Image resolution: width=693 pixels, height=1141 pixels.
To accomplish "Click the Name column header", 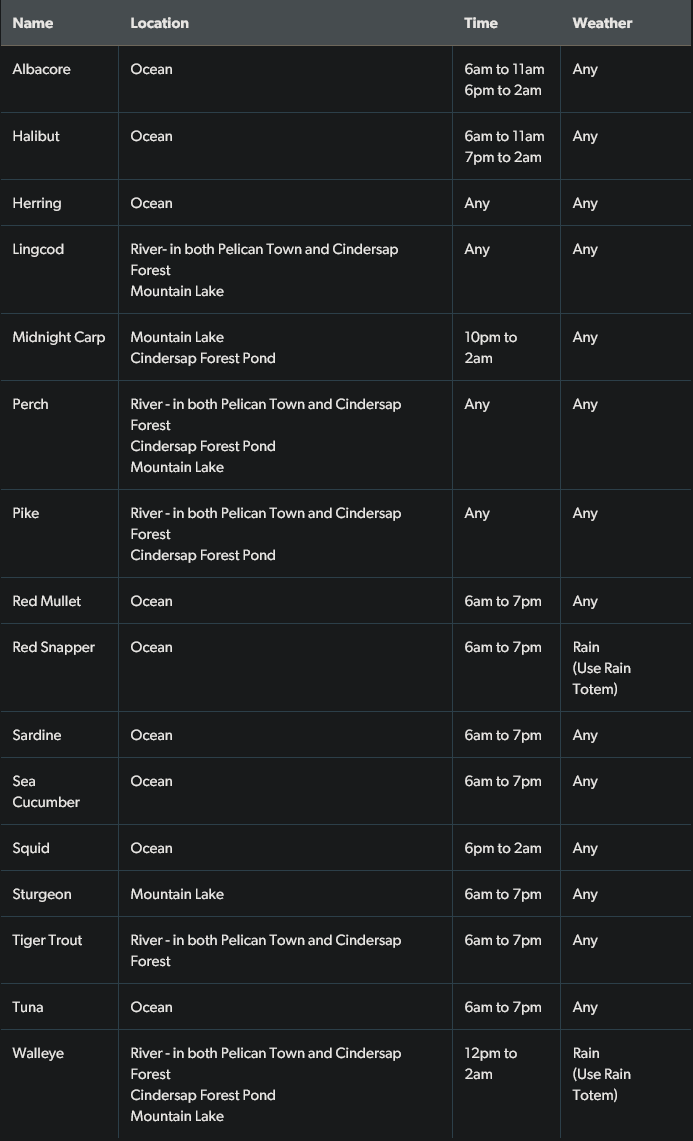I will click(x=33, y=23).
